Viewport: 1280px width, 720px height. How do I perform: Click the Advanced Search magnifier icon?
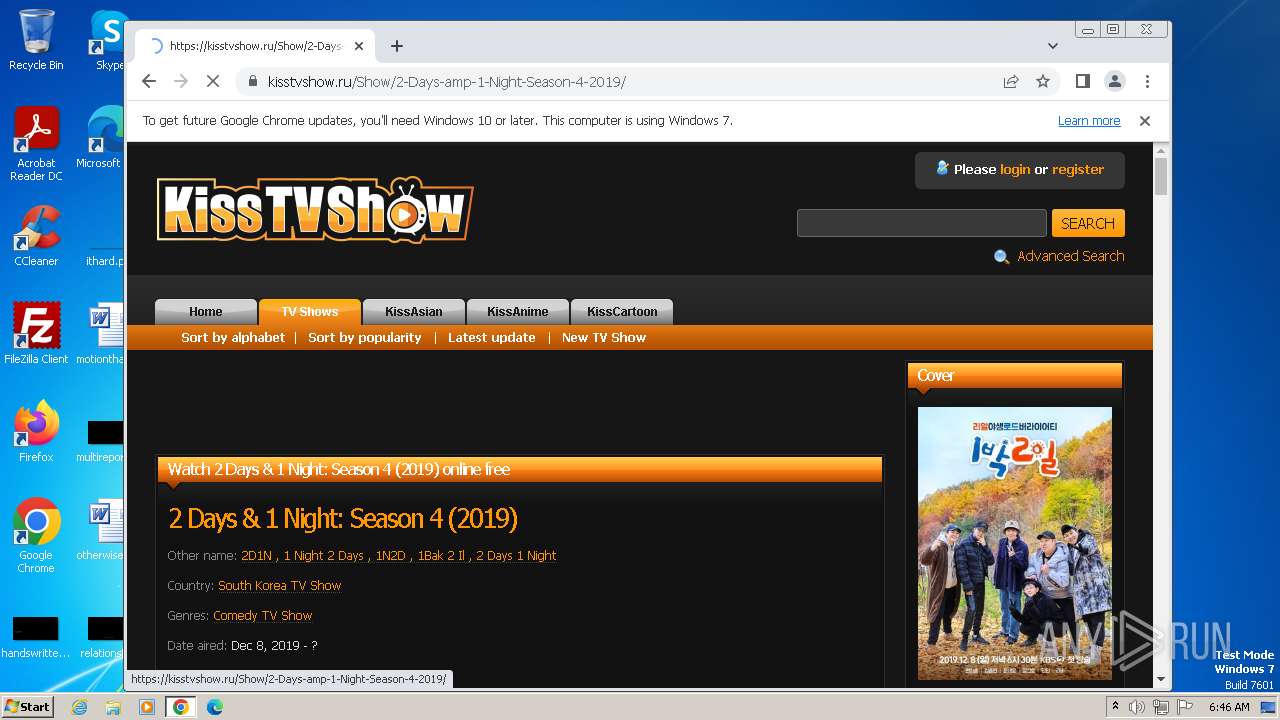tap(1001, 257)
